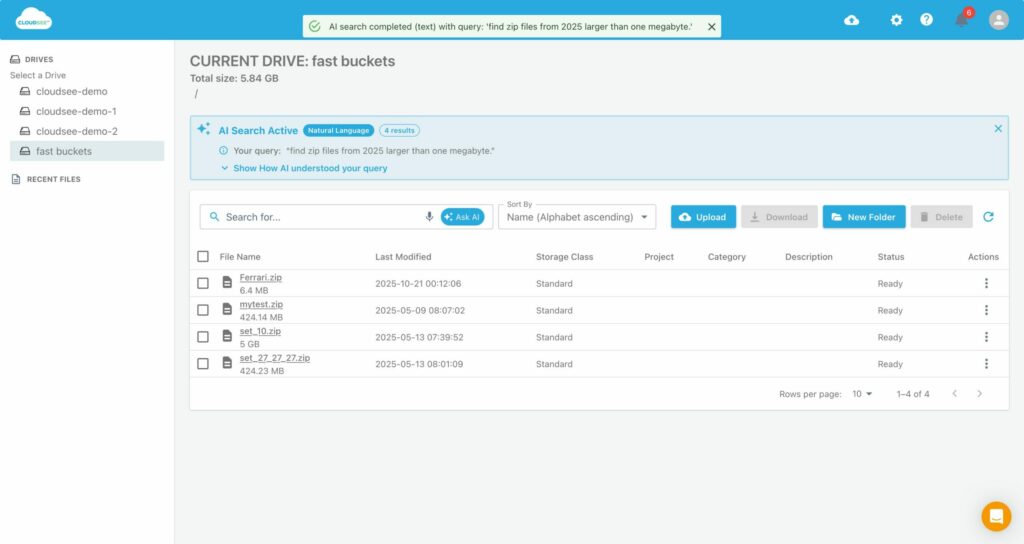
Task: Click the Total size: 5.84 GB text
Action: (x=234, y=78)
